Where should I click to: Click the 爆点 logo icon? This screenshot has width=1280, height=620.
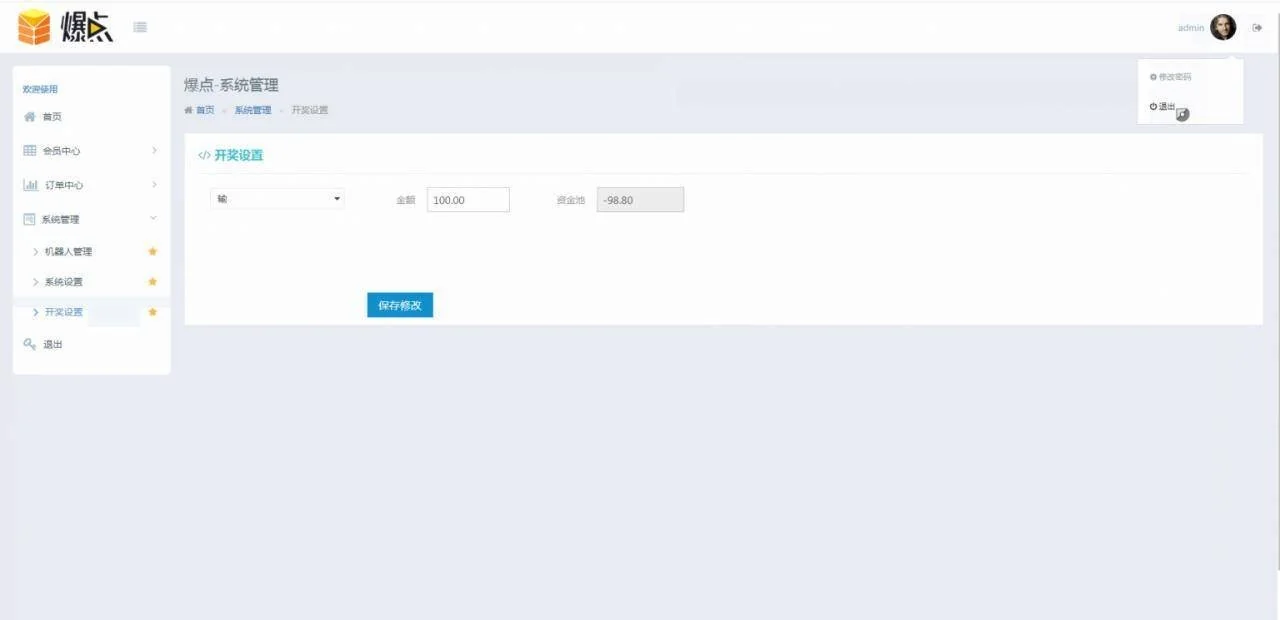(x=34, y=27)
